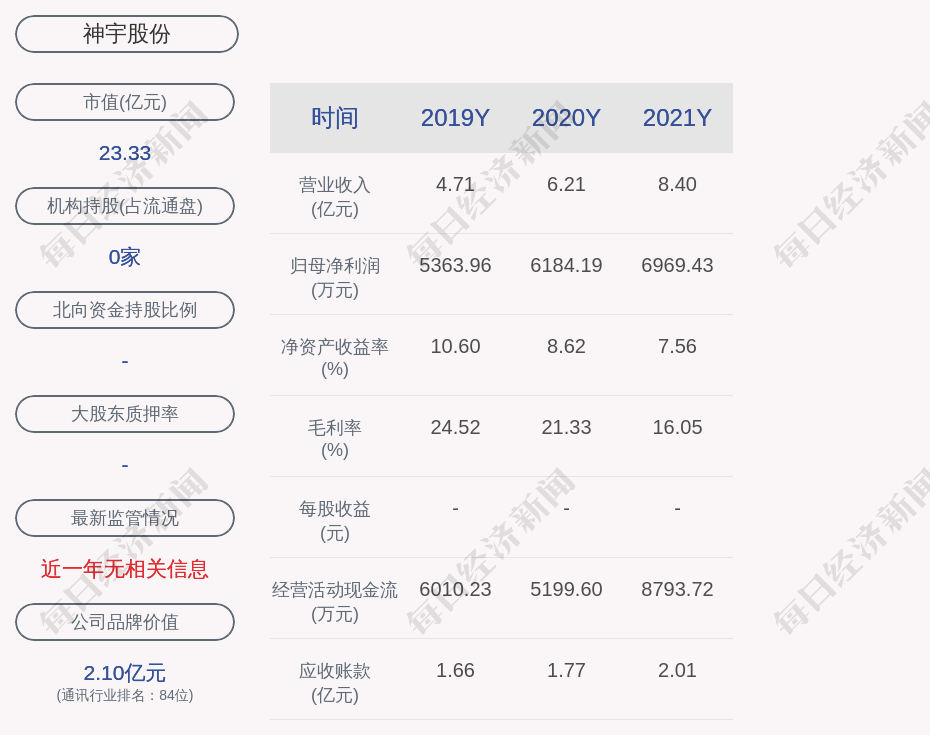This screenshot has width=930, height=735.
Task: Click the 最新监管情况 label
Action: [x=125, y=518]
